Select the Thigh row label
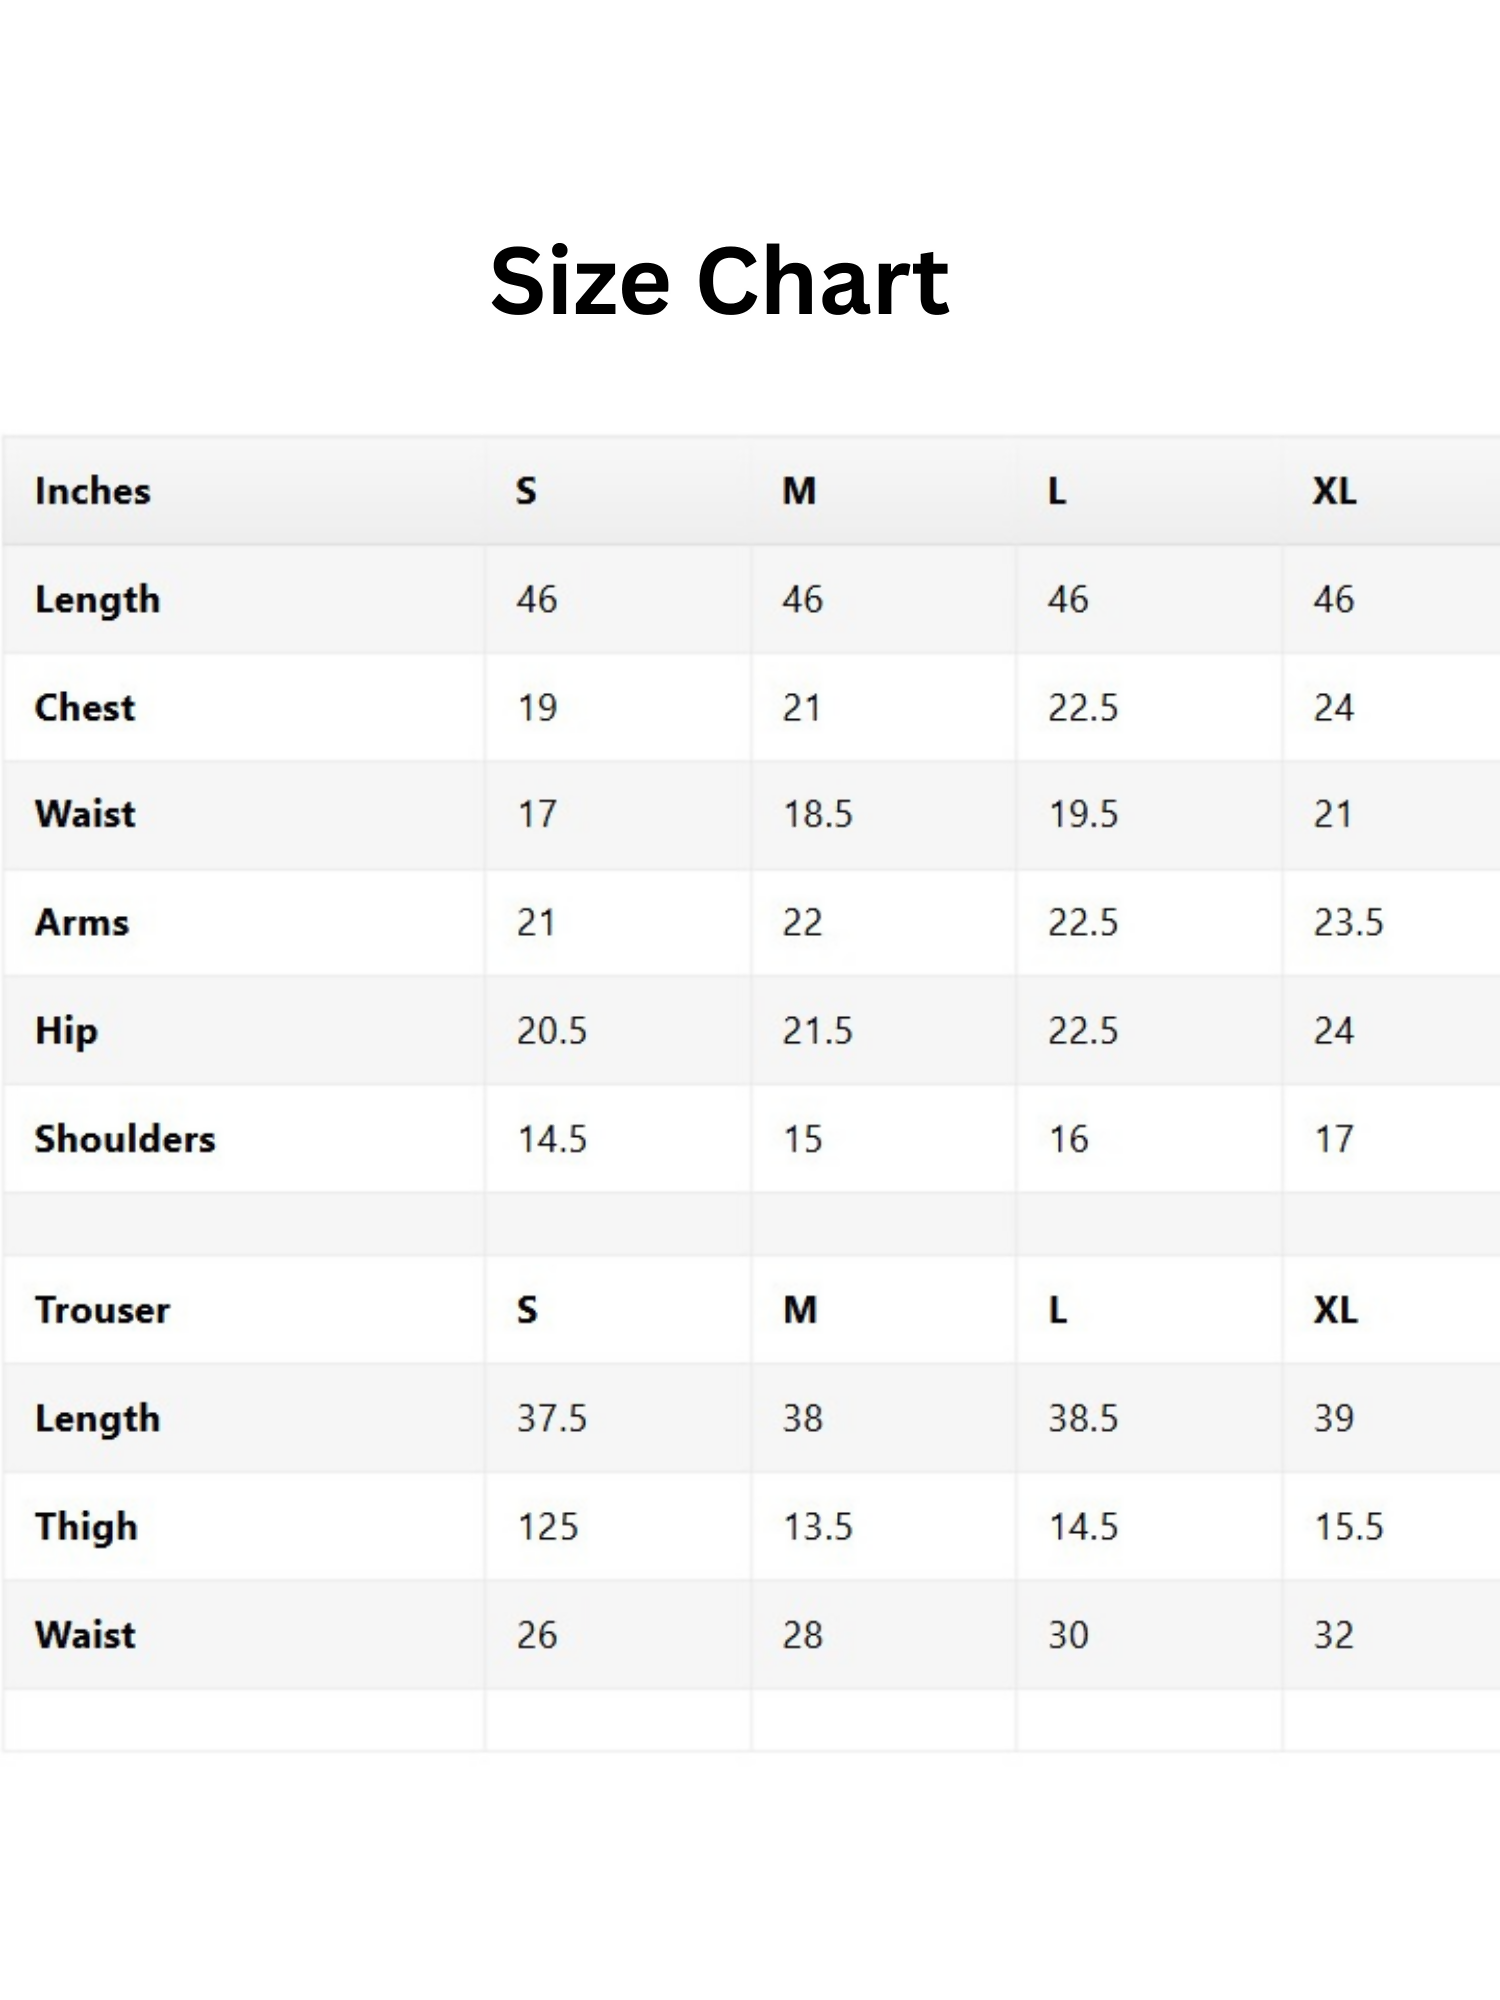Screen dimensions: 1500x2000 tap(87, 1527)
